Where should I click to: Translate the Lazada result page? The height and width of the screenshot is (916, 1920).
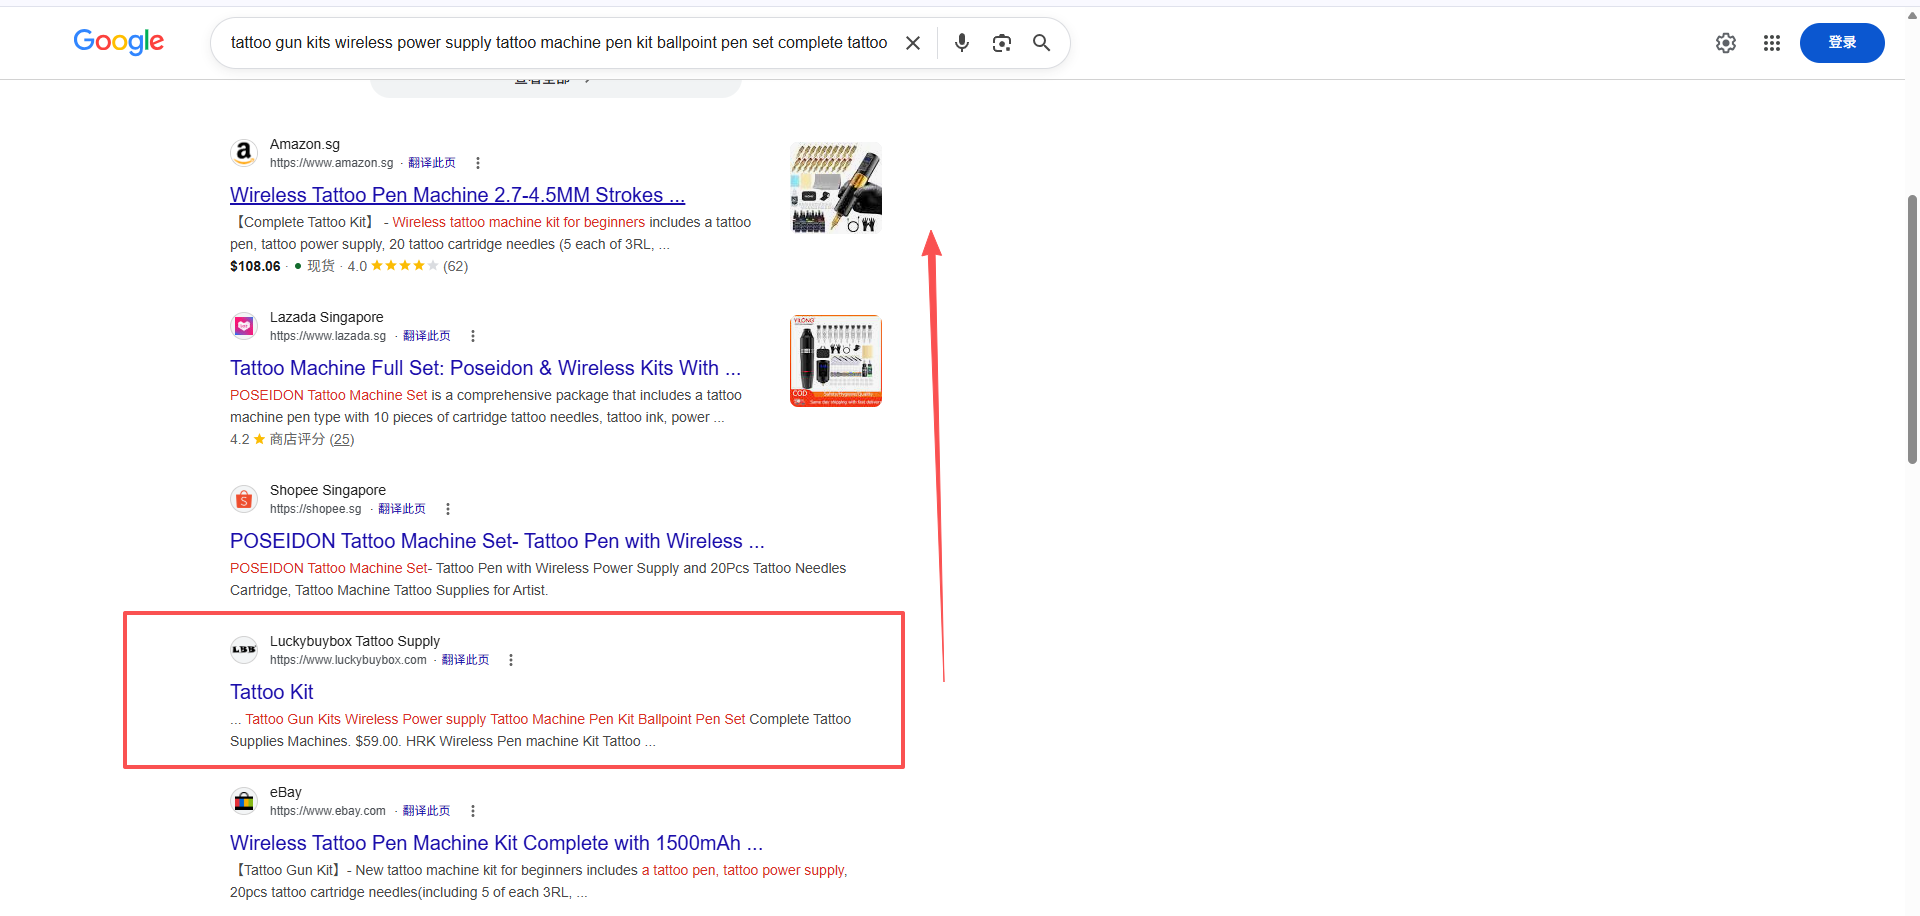(427, 336)
